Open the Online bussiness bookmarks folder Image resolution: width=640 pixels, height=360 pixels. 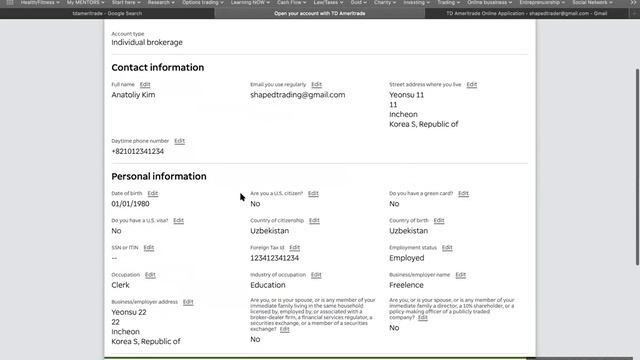coord(489,2)
